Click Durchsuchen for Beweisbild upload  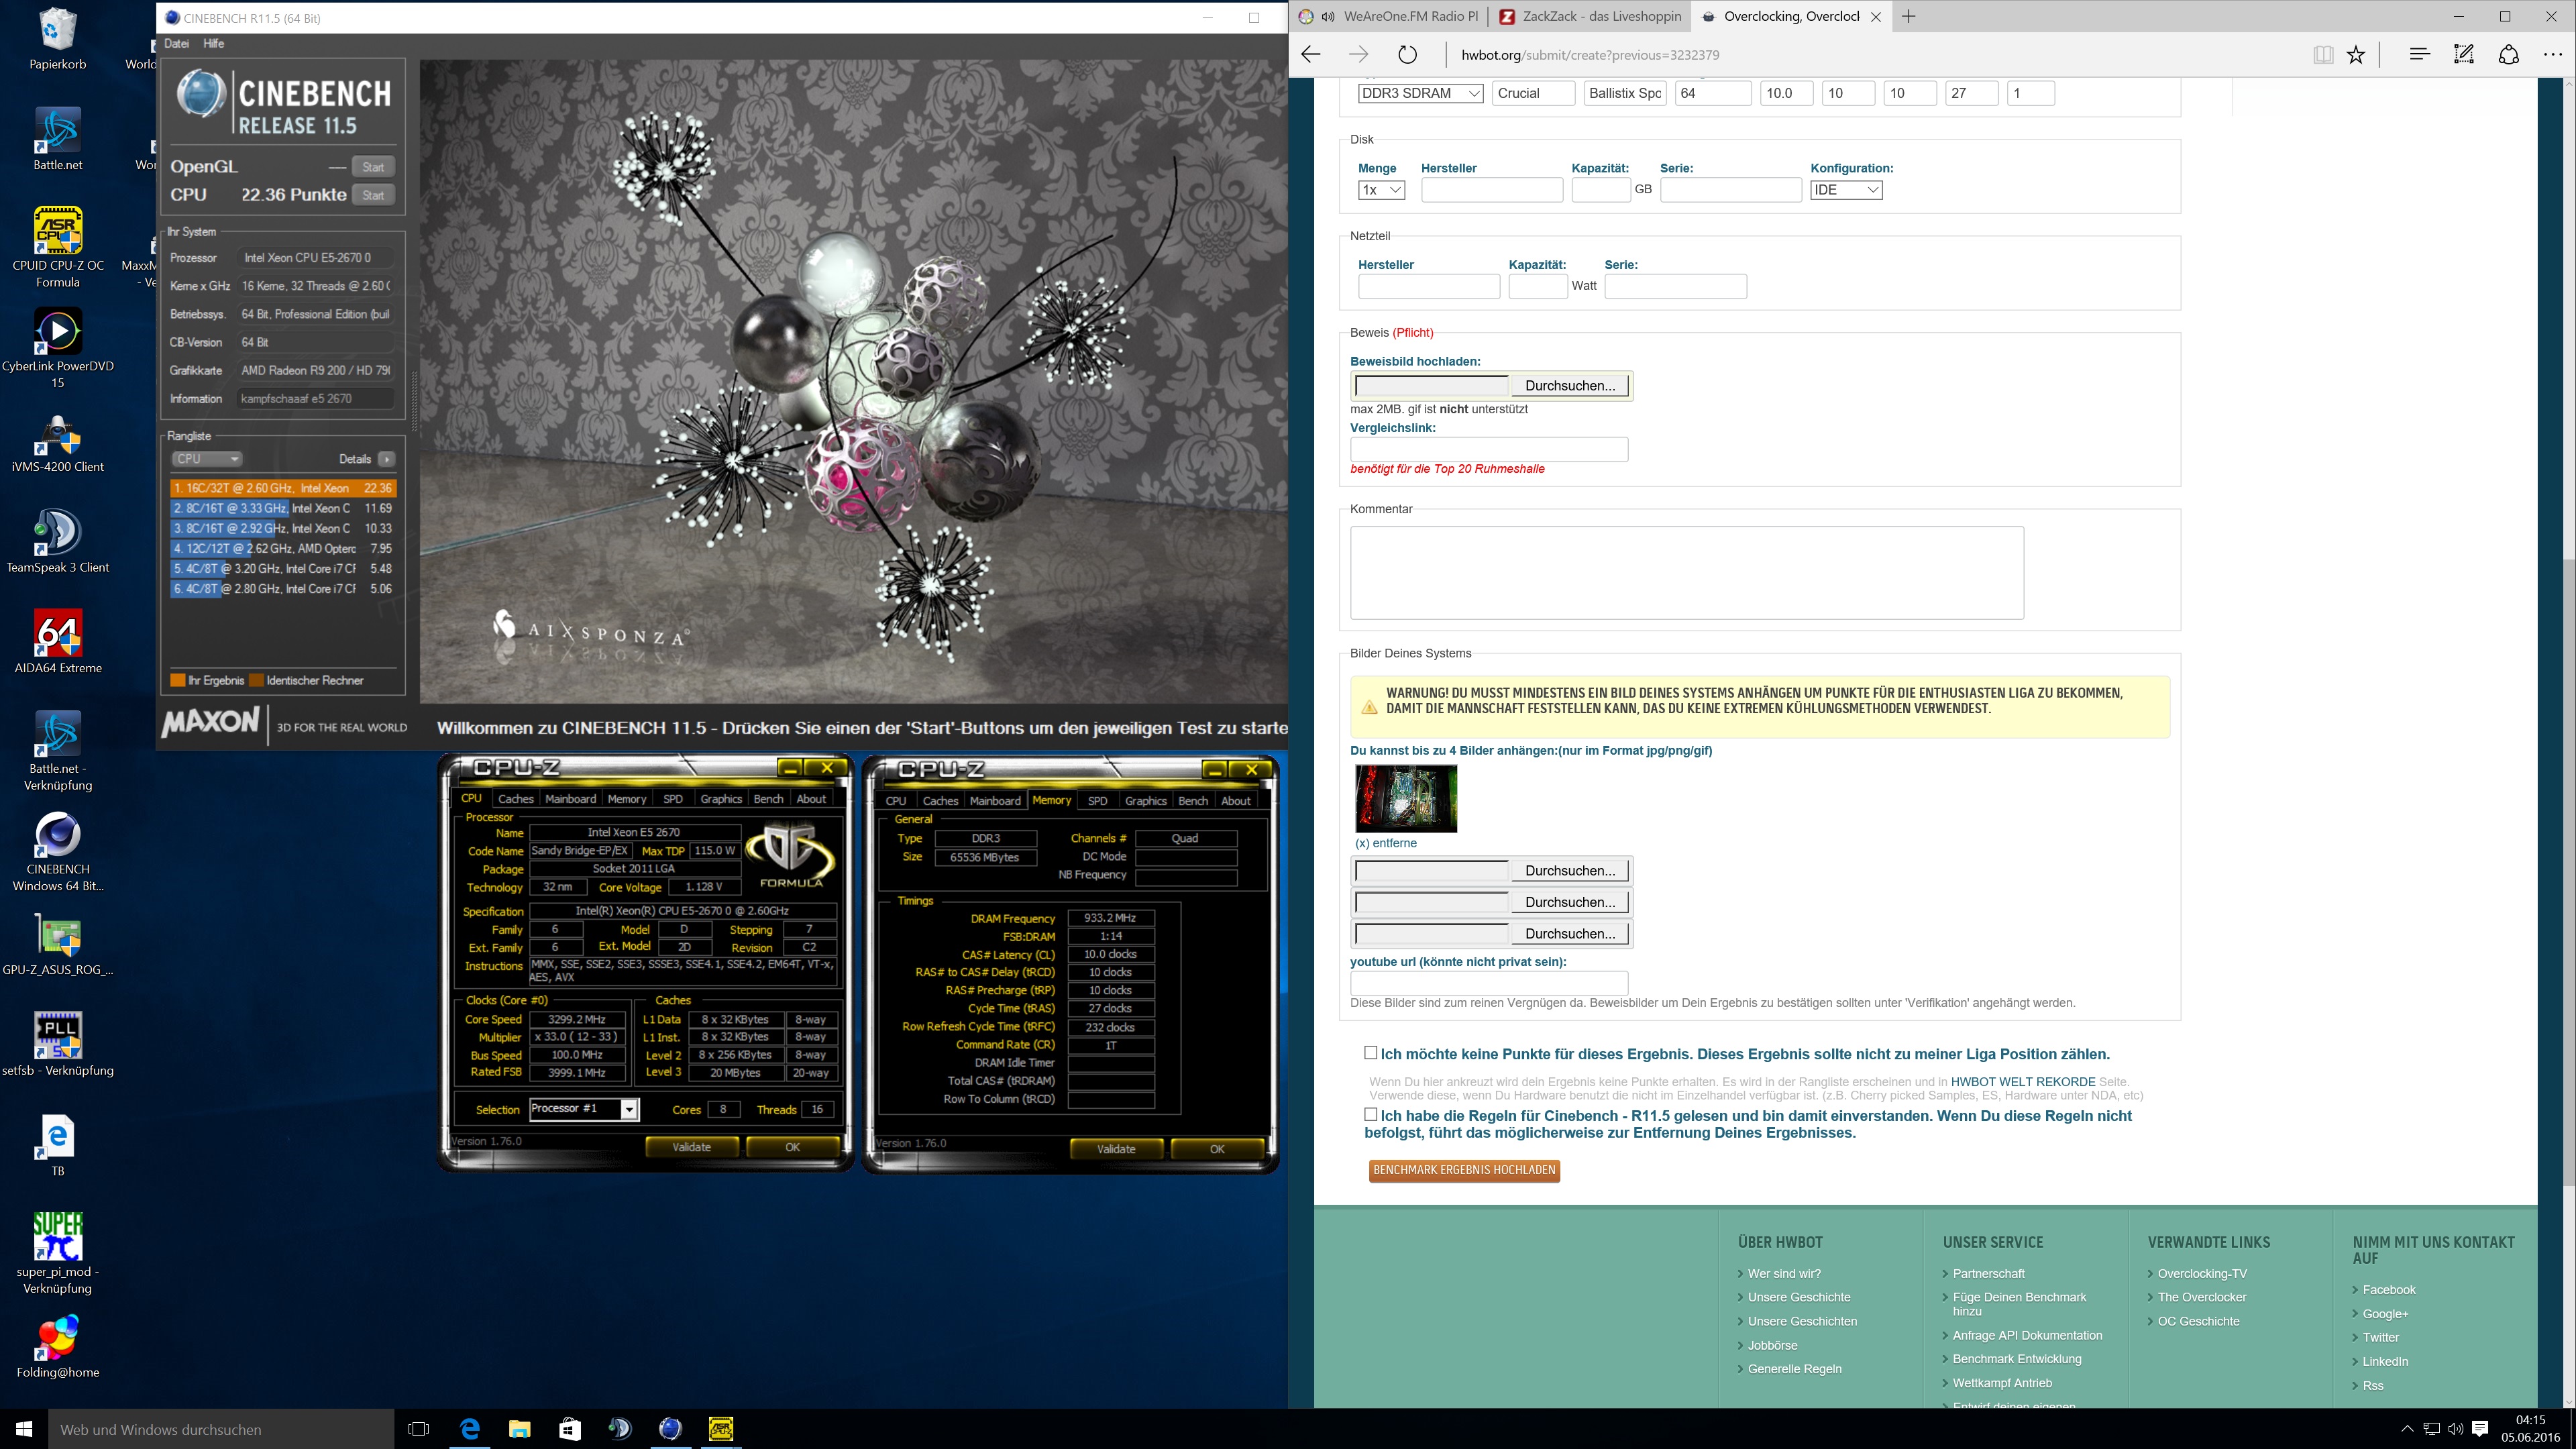(x=1570, y=386)
